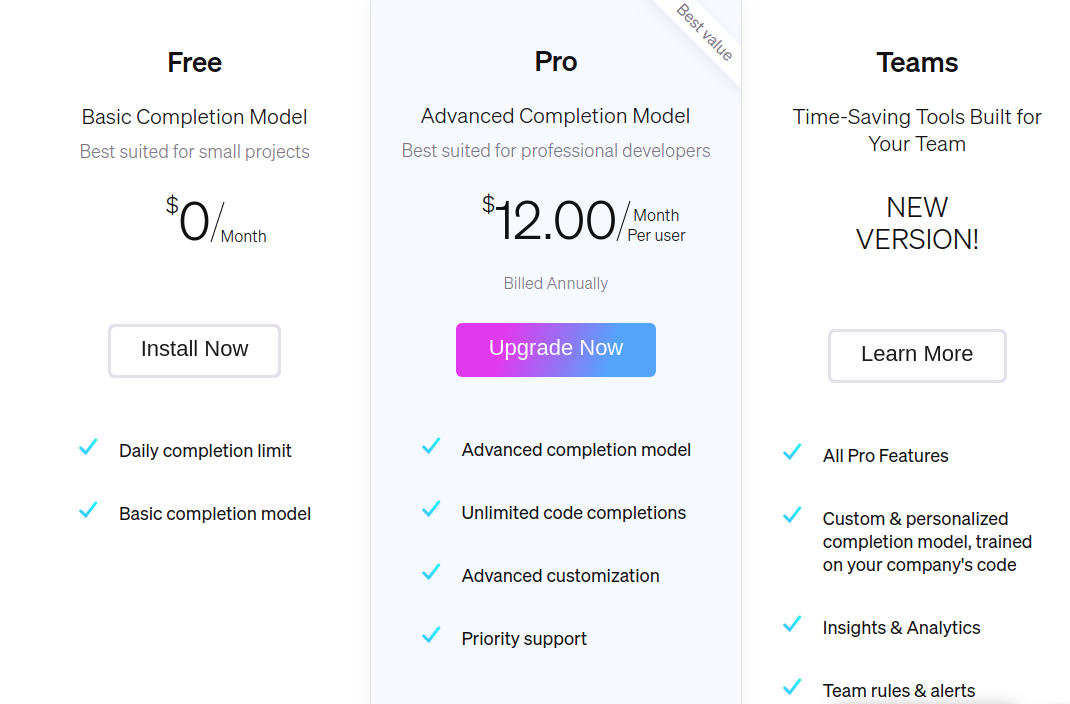Screen dimensions: 1070x704
Task: Click checkmark beside Daily completion limit
Action: coord(88,448)
